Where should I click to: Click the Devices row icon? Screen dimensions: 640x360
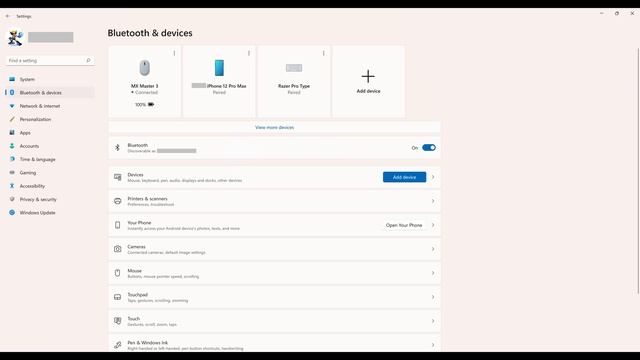[x=118, y=177]
